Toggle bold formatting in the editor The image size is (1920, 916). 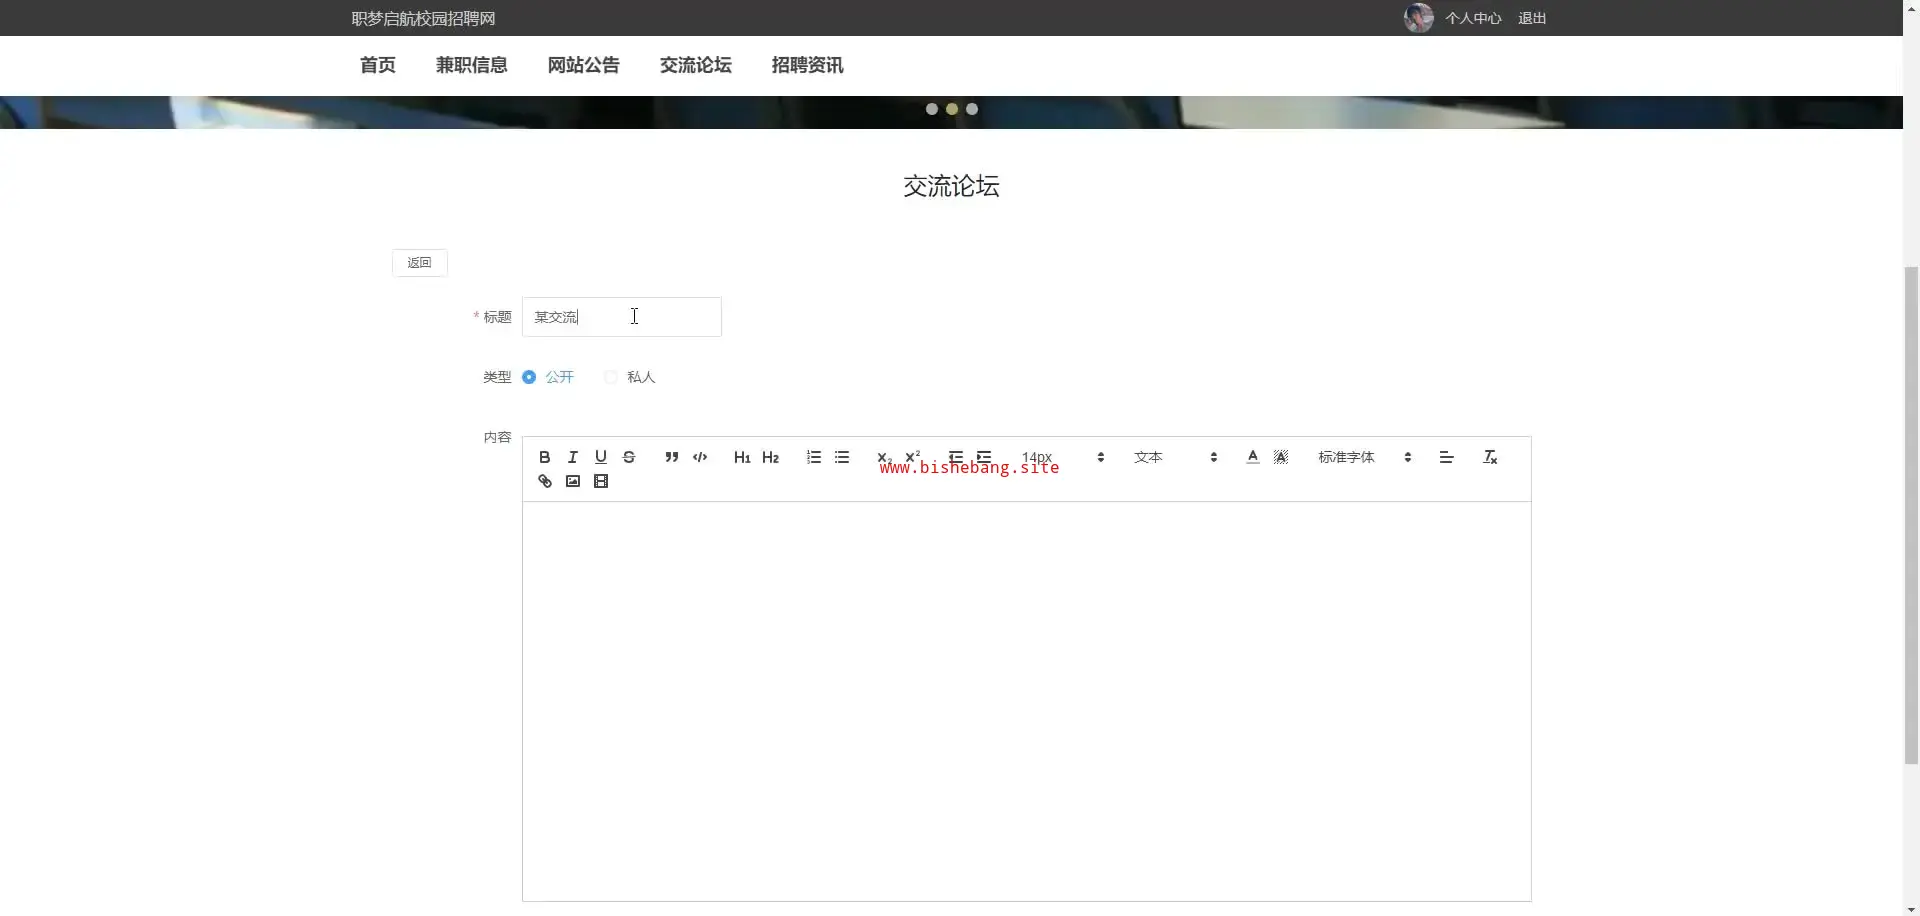pyautogui.click(x=544, y=457)
